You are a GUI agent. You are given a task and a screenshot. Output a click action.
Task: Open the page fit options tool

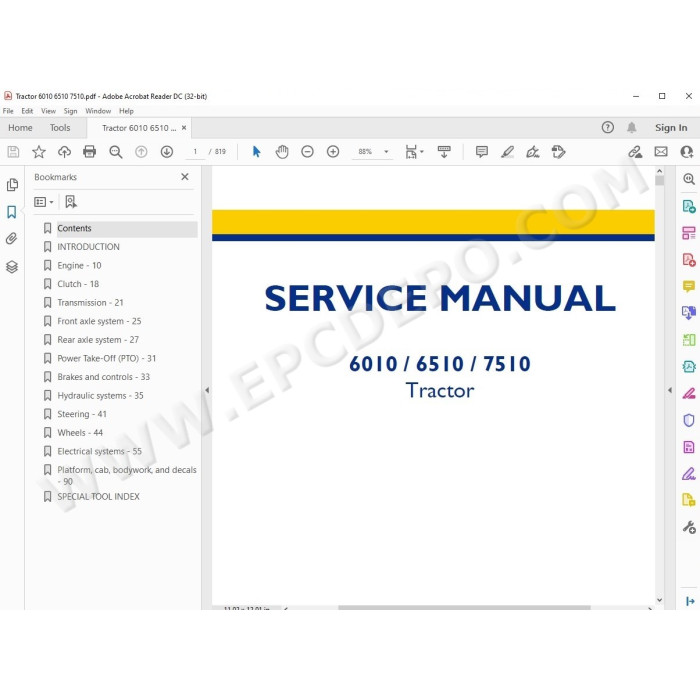pyautogui.click(x=414, y=152)
